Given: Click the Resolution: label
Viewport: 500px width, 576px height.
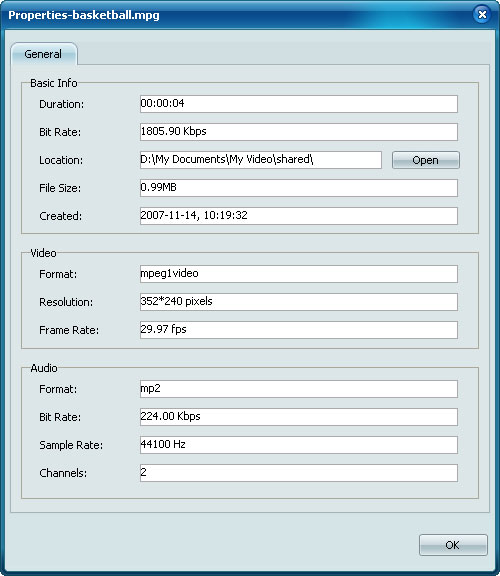Looking at the screenshot, I should point(66,302).
